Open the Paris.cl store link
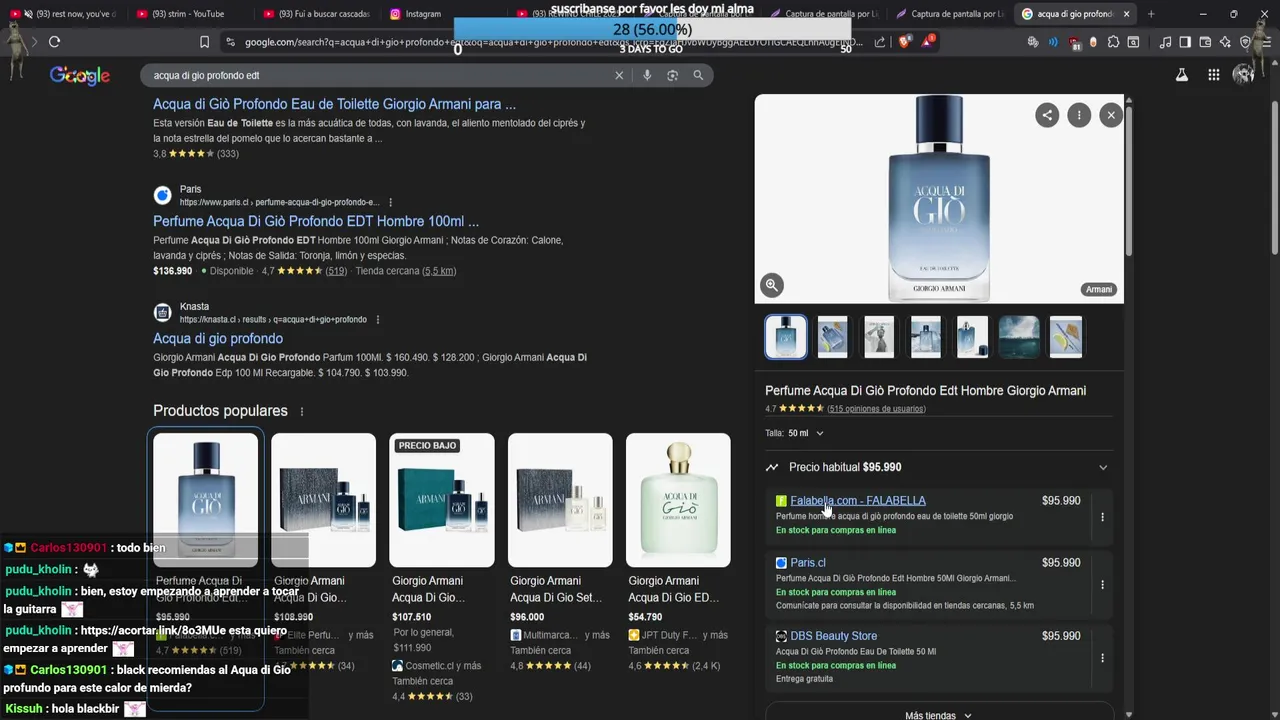Image resolution: width=1280 pixels, height=720 pixels. (808, 563)
